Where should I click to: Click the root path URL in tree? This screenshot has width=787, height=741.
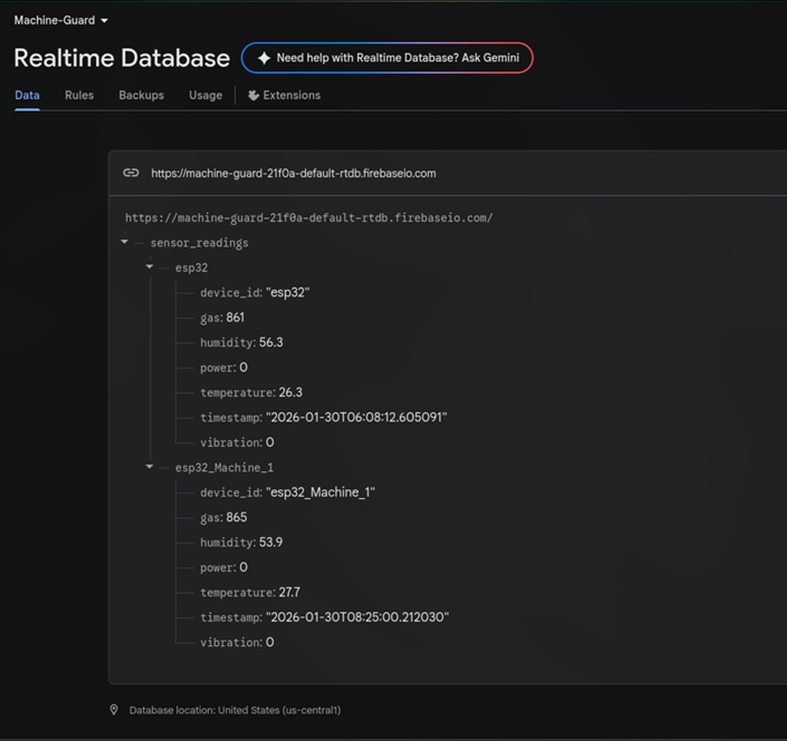309,218
